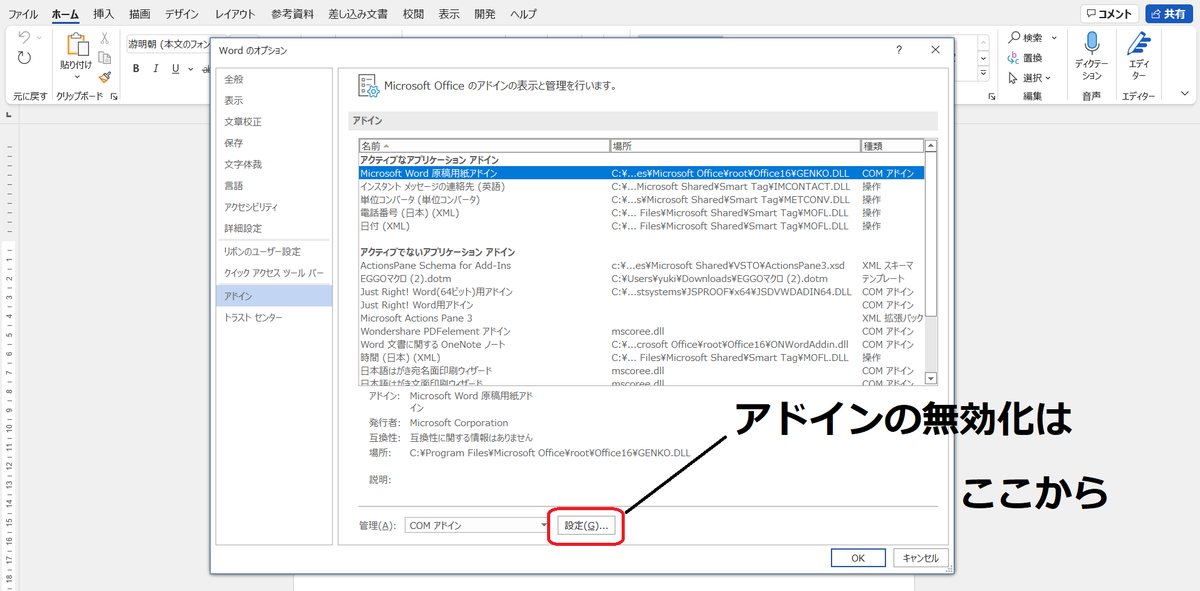
Task: Sort add-ins by 名前 column header
Action: pyautogui.click(x=484, y=146)
